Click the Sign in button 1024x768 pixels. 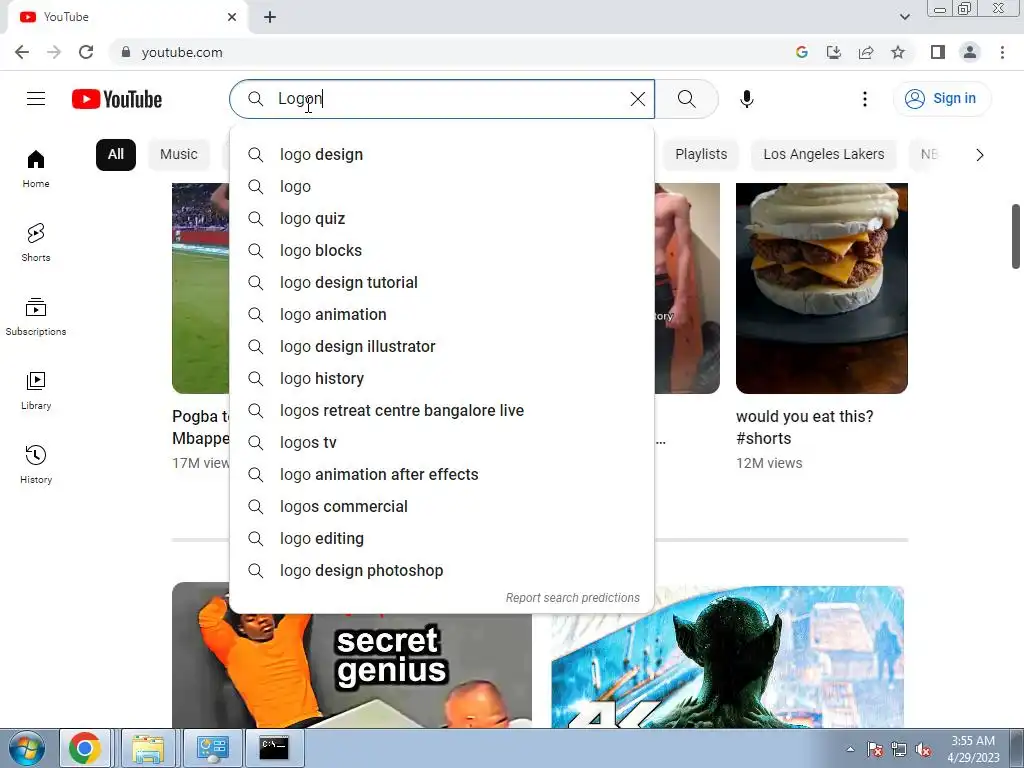[x=941, y=99]
